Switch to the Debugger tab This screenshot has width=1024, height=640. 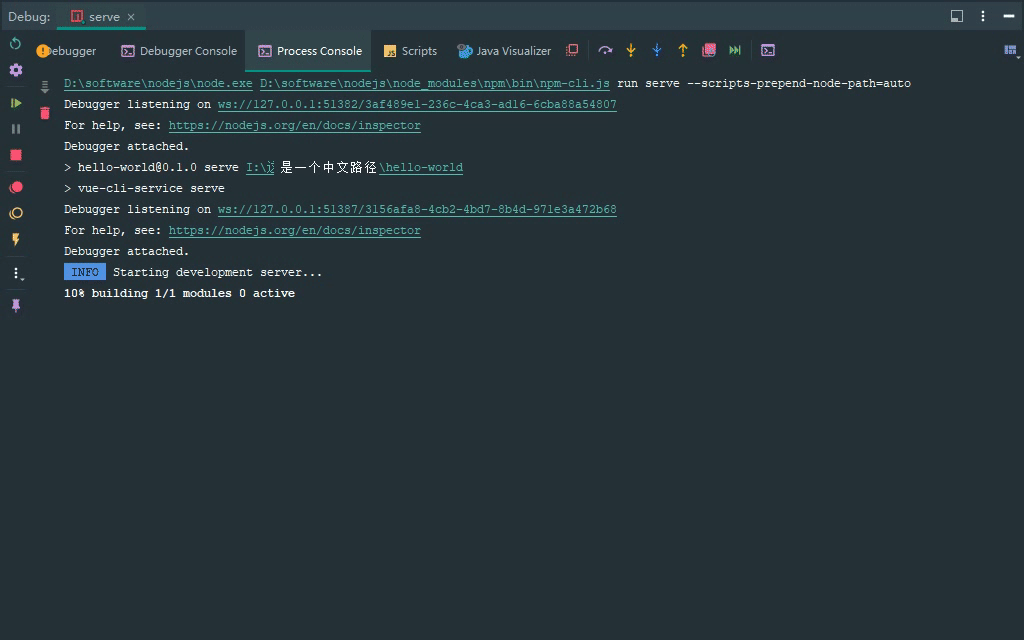(x=66, y=51)
